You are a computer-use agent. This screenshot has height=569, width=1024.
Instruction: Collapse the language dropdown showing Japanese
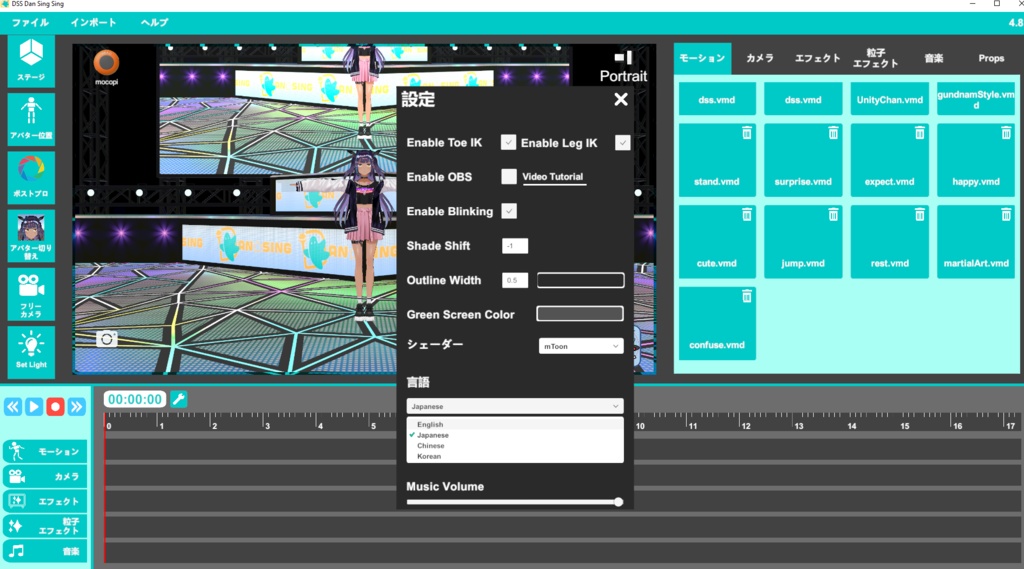(515, 406)
